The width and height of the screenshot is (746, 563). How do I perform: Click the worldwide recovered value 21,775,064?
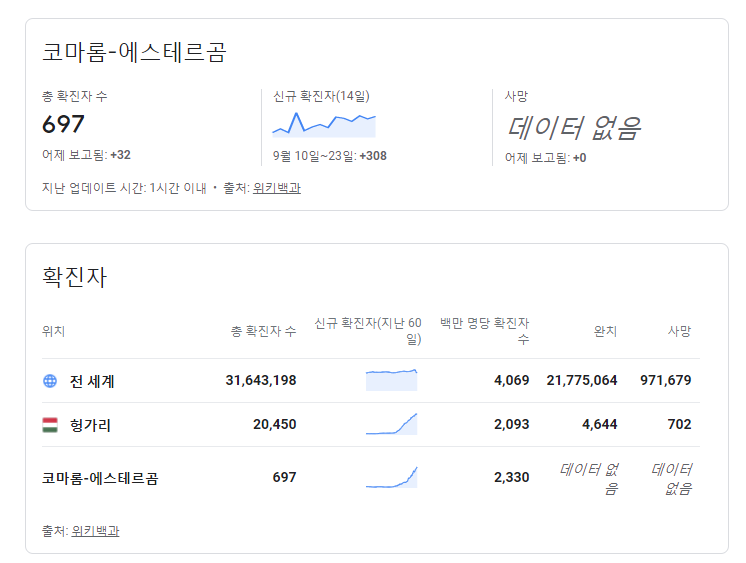click(582, 380)
